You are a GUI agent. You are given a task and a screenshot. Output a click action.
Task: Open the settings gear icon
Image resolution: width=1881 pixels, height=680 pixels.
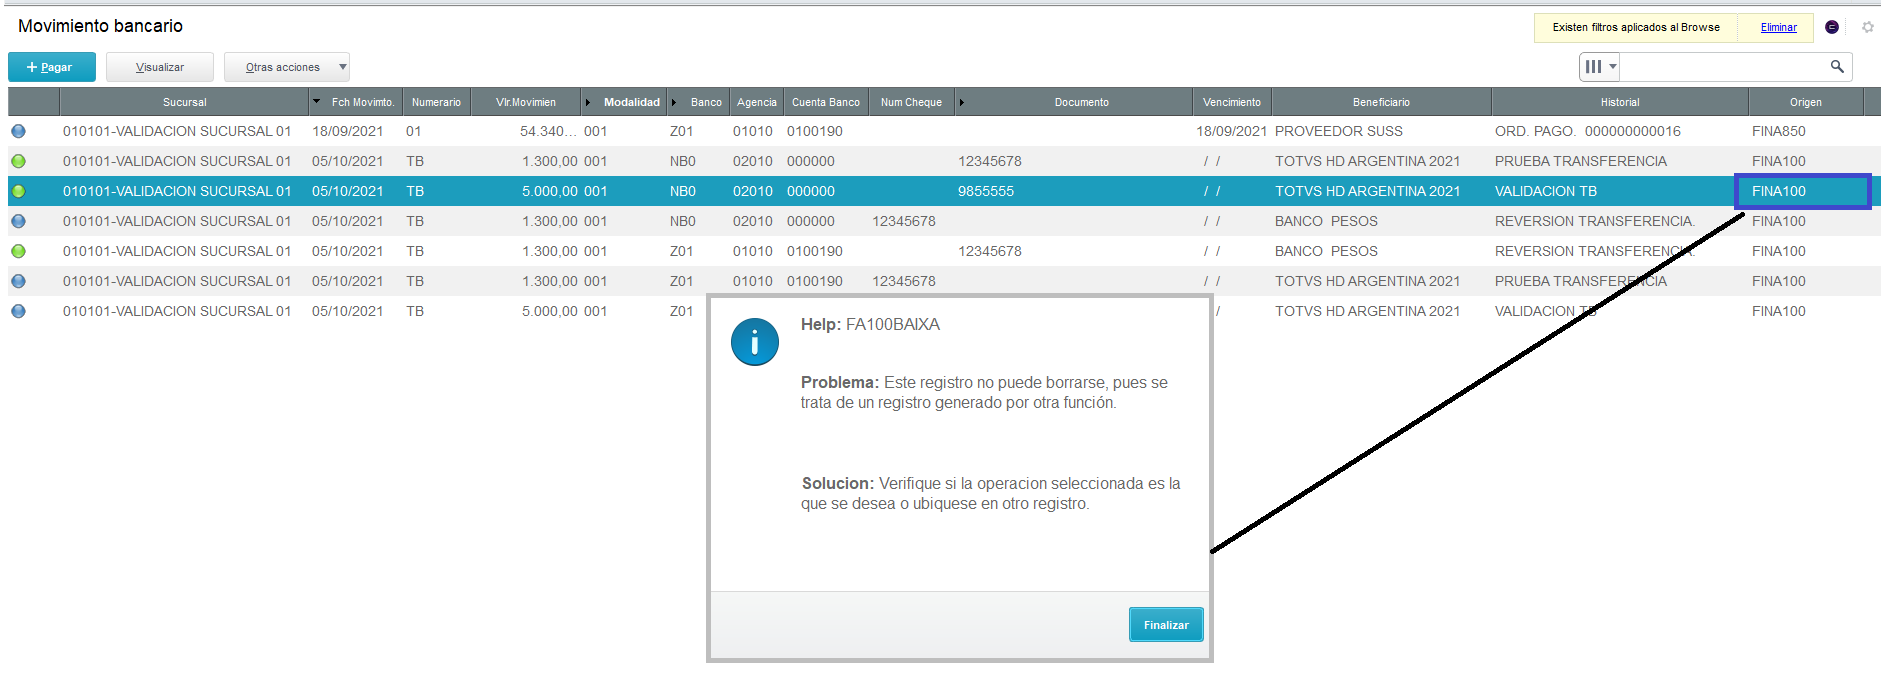pyautogui.click(x=1867, y=27)
